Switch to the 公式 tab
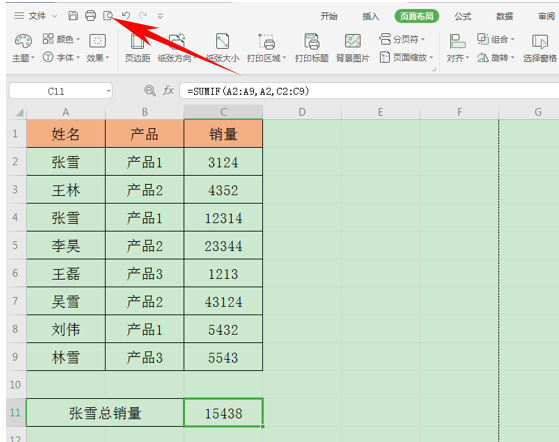The width and height of the screenshot is (559, 442). click(x=462, y=16)
